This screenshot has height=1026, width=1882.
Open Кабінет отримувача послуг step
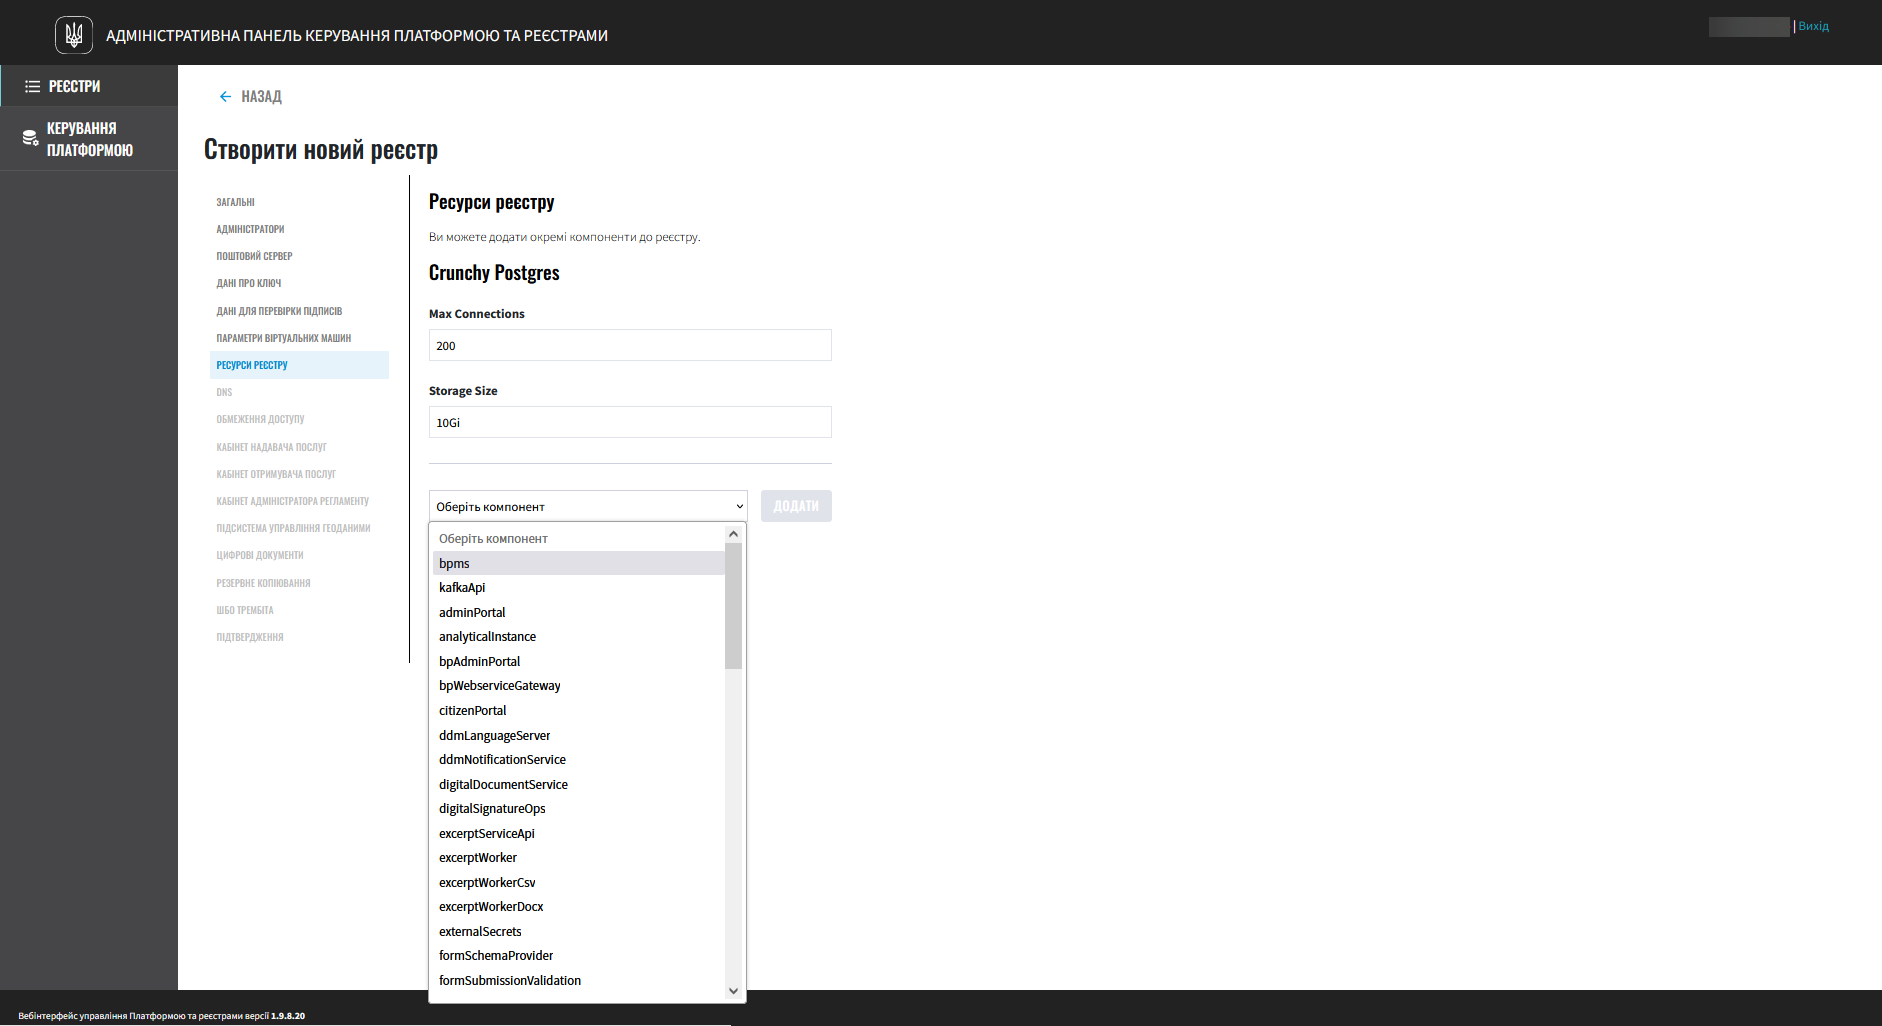276,474
